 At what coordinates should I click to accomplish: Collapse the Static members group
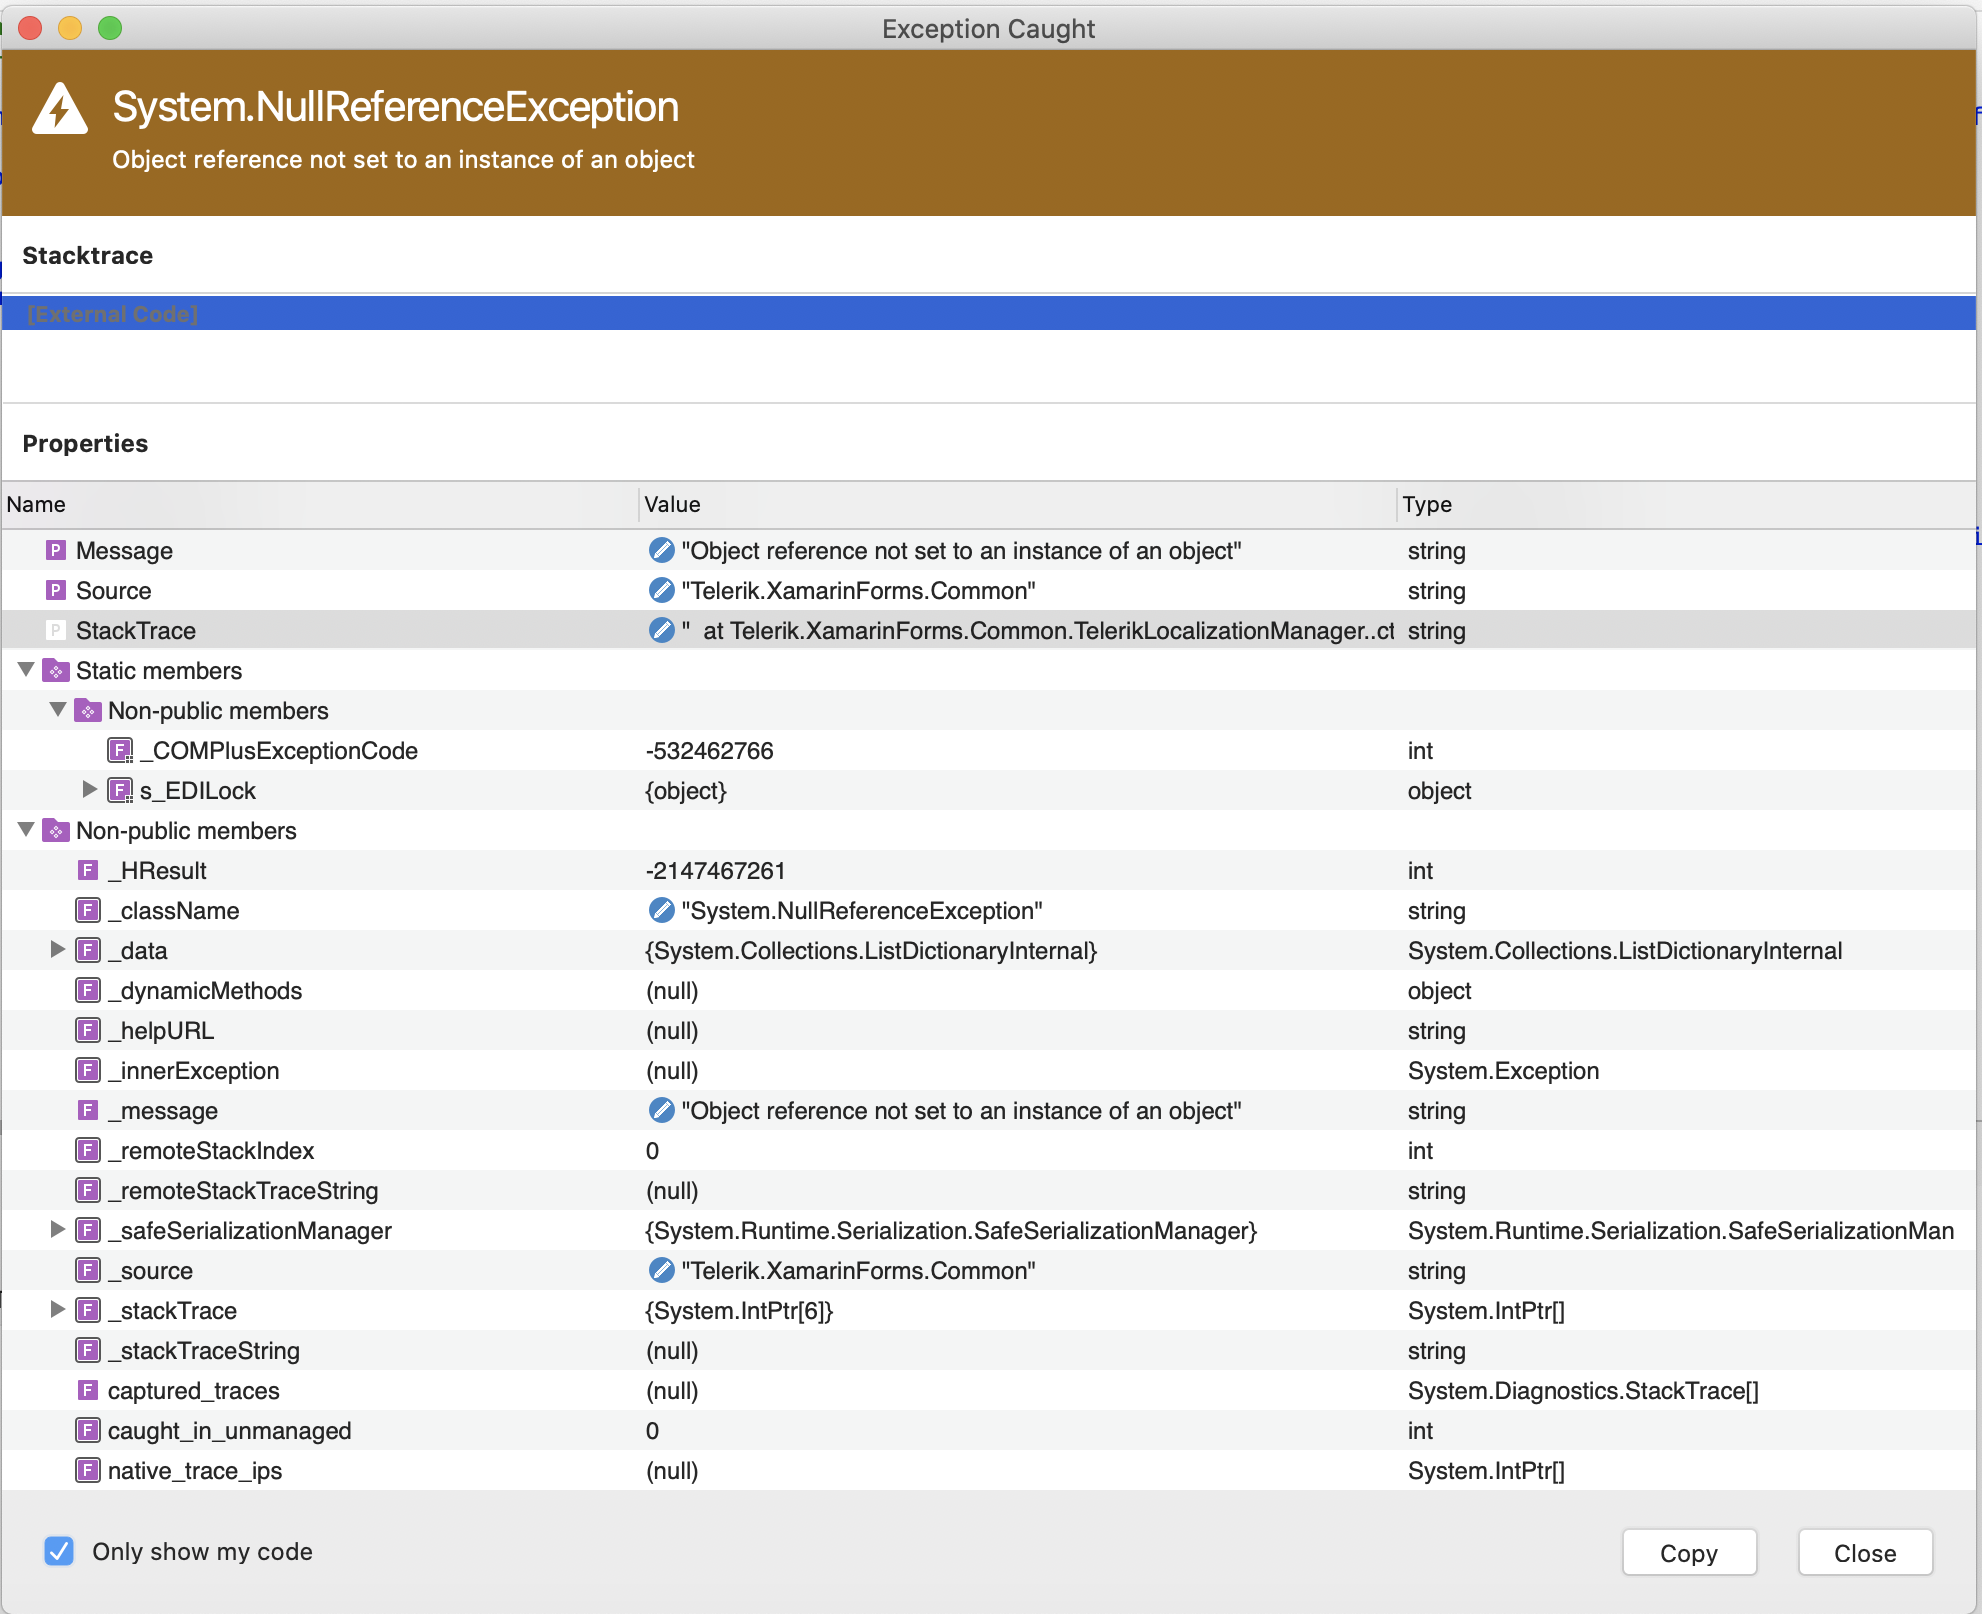[27, 670]
